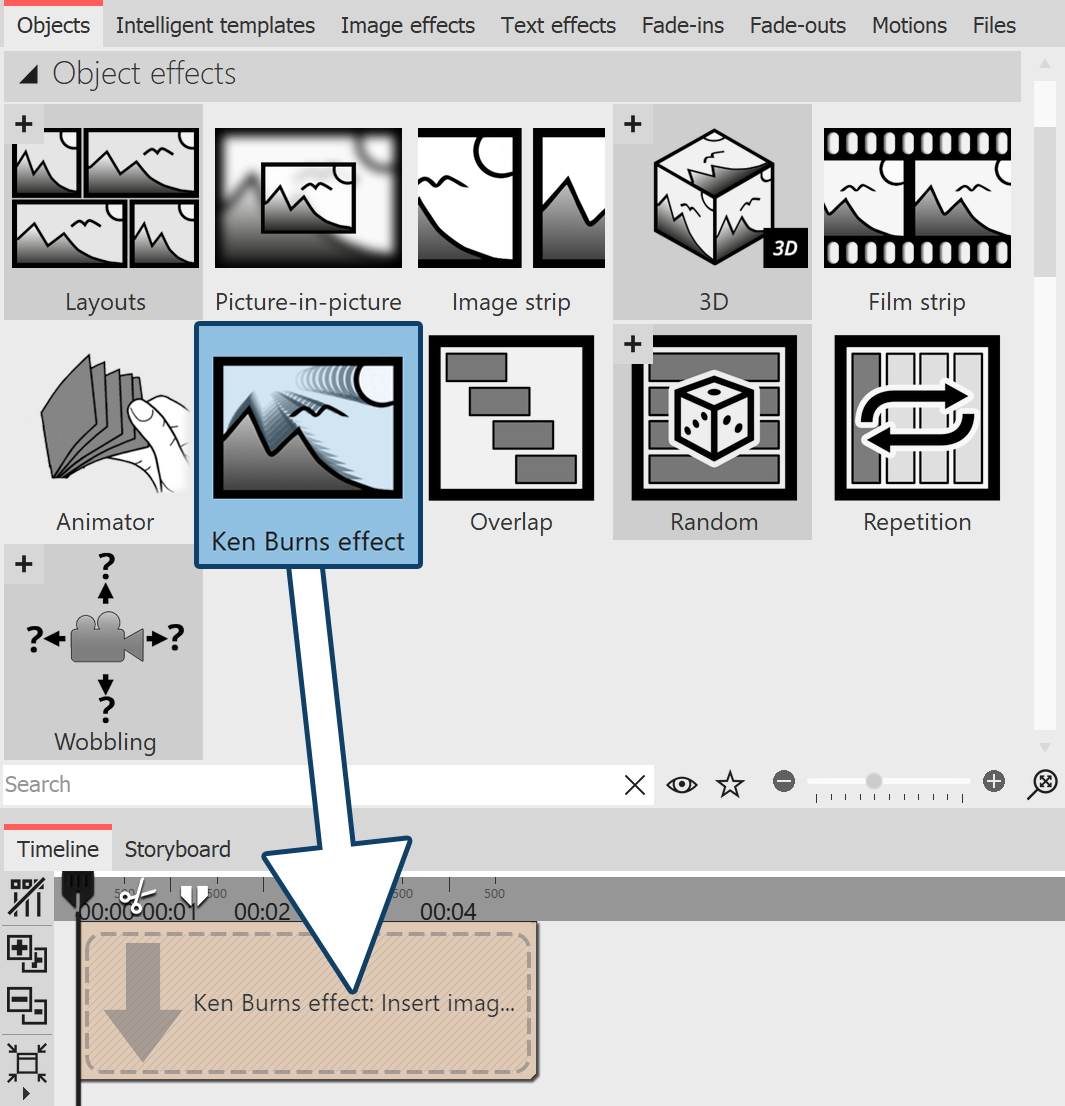Expand the 3D effect variants with plus
Screen dimensions: 1065x1106
[632, 123]
